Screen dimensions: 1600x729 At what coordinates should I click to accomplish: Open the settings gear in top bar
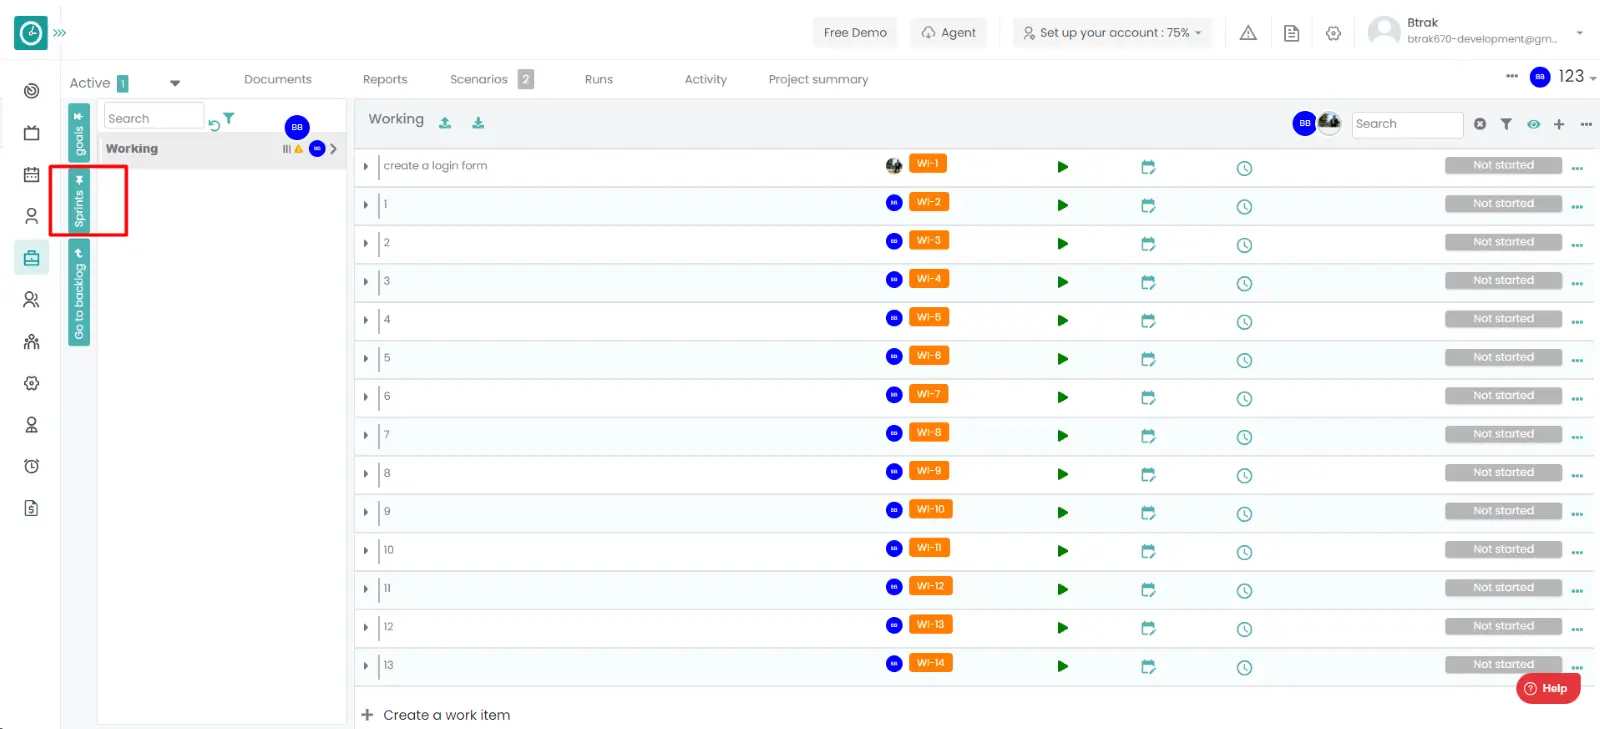[1333, 33]
